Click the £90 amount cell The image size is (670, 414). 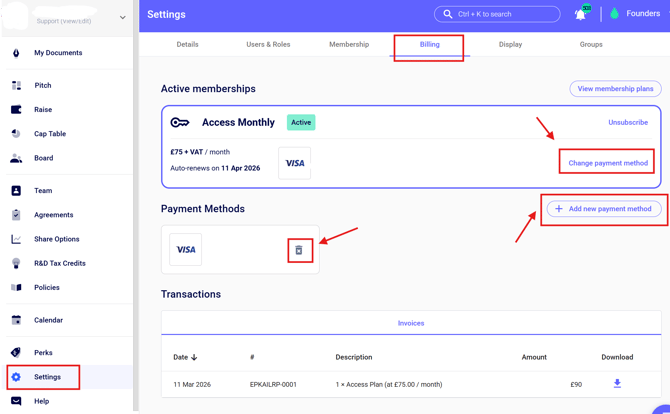[576, 385]
